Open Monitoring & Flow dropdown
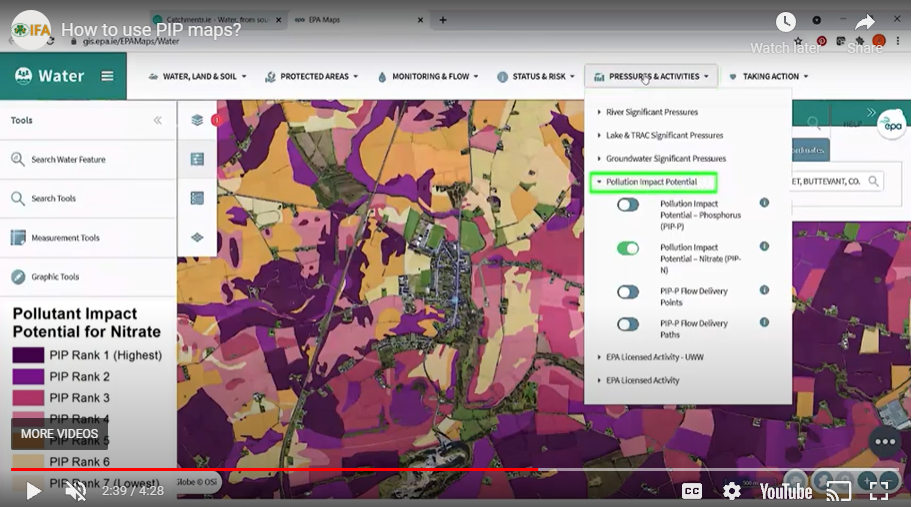Viewport: 912px width, 507px height. 428,76
